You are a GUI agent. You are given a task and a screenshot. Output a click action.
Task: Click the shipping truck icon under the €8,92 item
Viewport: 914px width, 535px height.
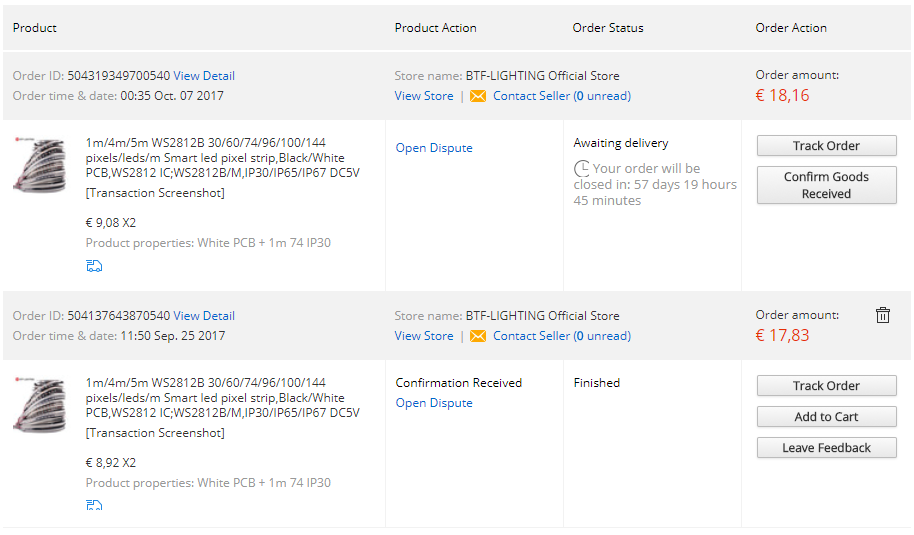coord(94,505)
